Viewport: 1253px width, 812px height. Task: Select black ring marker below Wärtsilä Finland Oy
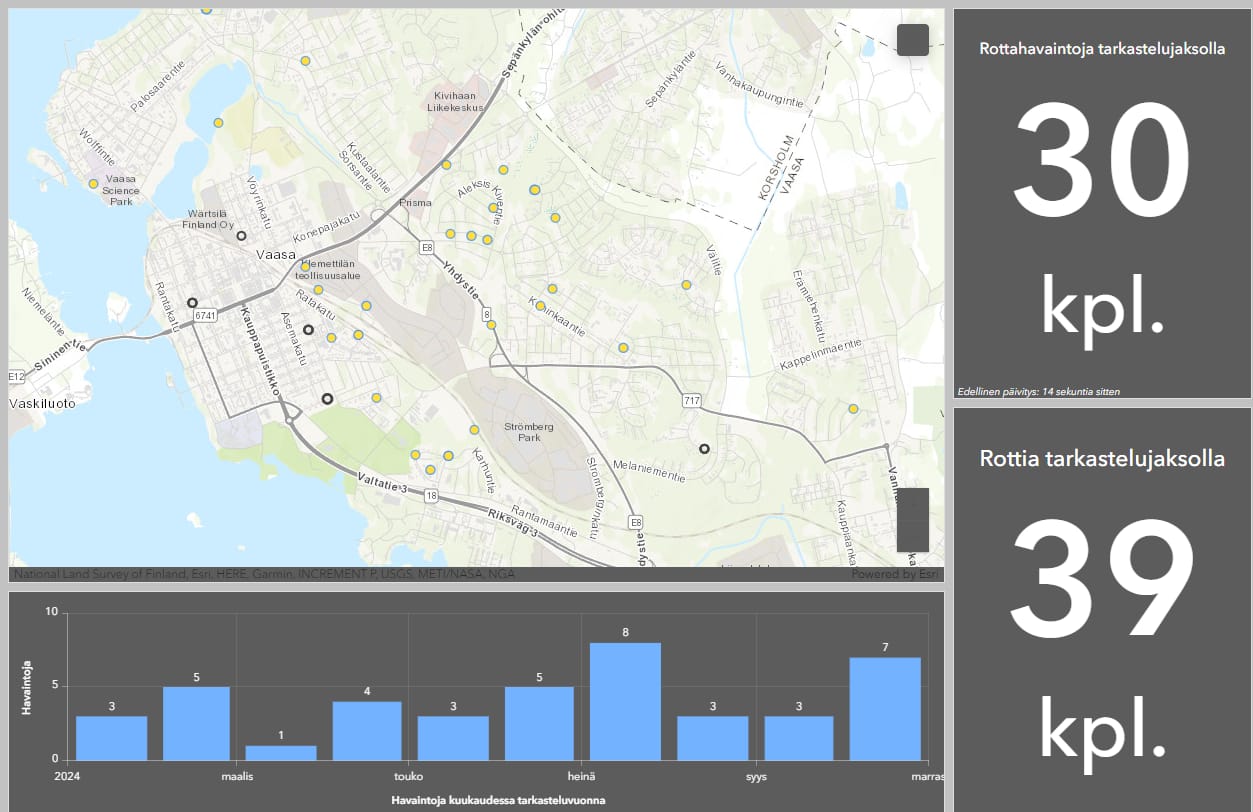coord(241,236)
